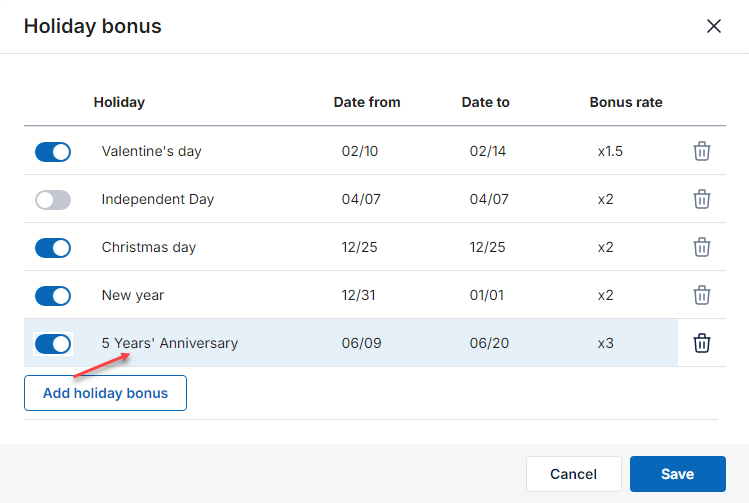Edit the New year end date 01/01

pyautogui.click(x=486, y=295)
